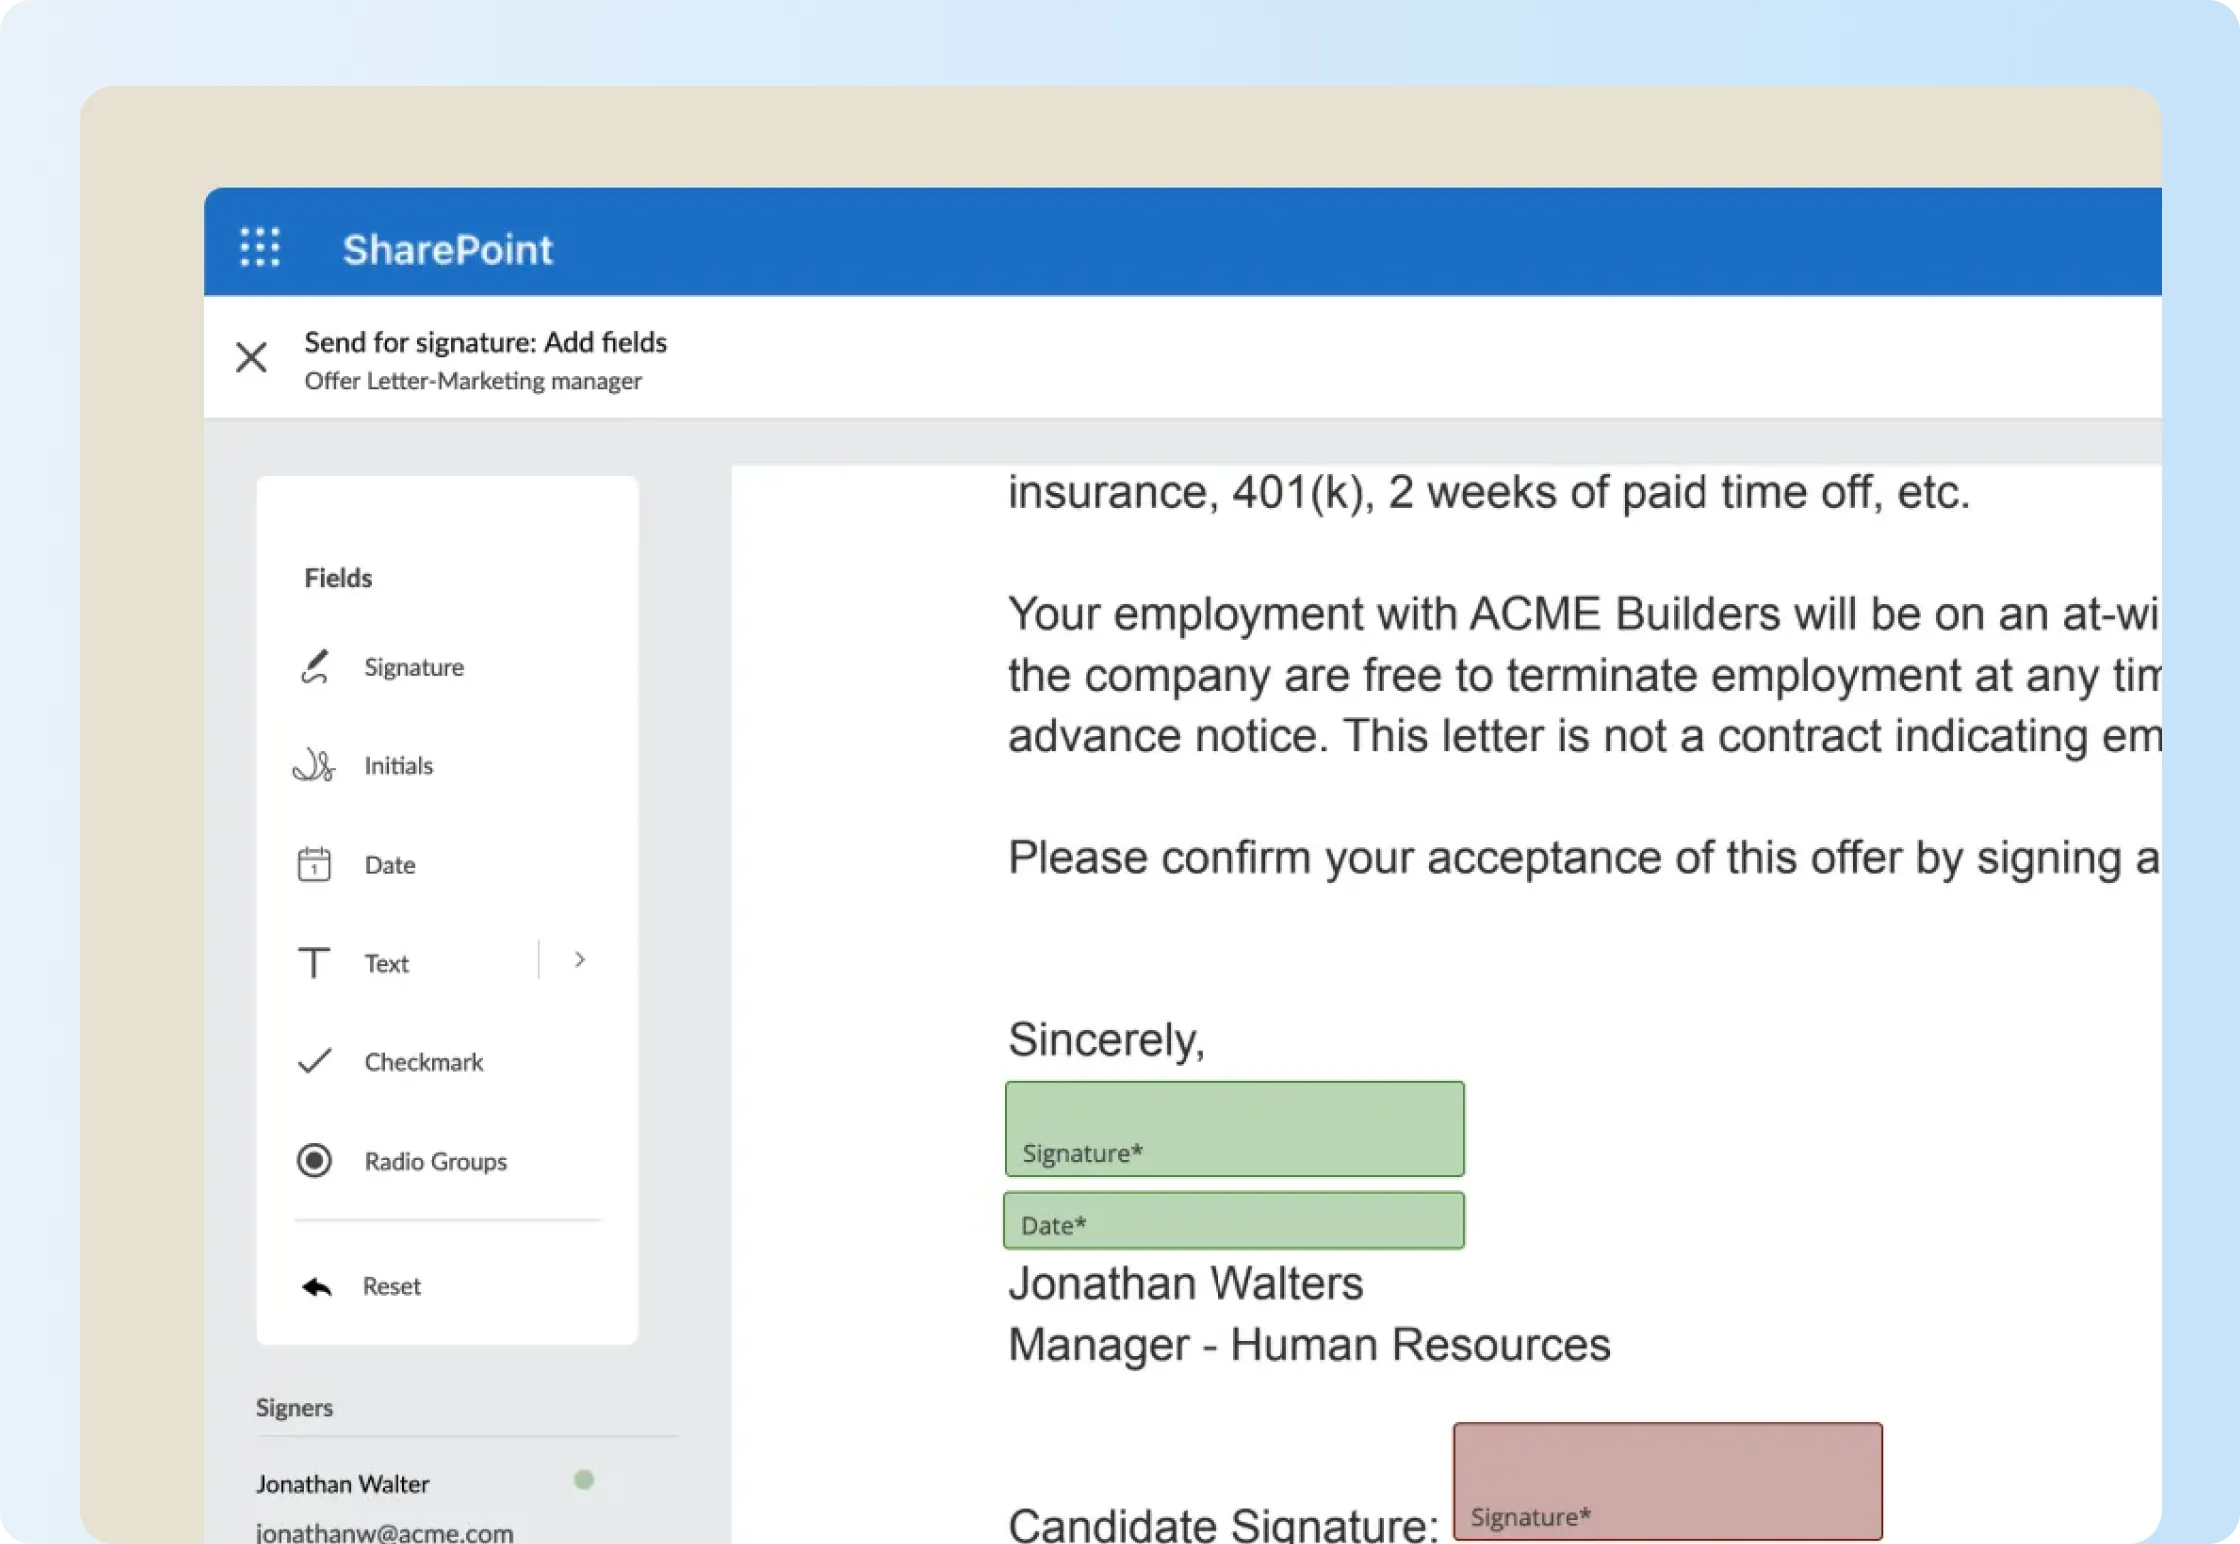Click the 'Send for signature: Add fields' heading
The image size is (2240, 1544).
pyautogui.click(x=485, y=342)
